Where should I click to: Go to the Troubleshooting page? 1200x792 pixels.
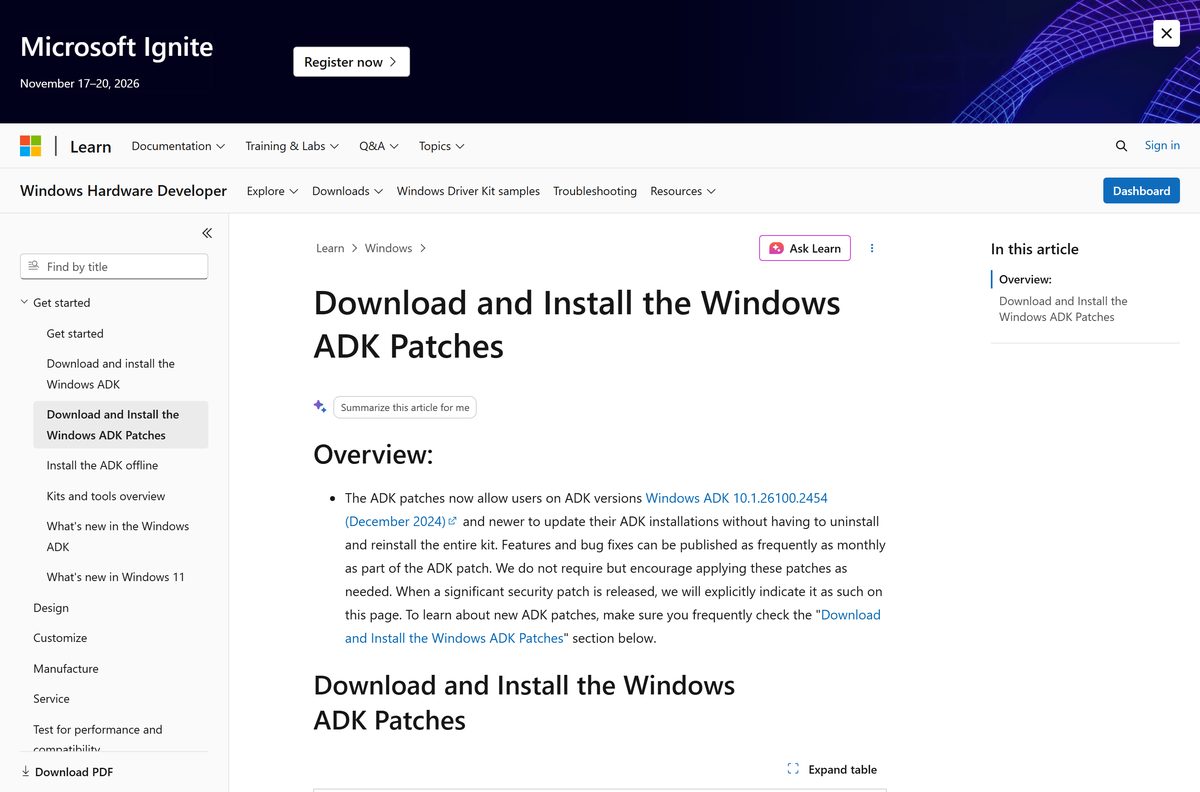[595, 191]
